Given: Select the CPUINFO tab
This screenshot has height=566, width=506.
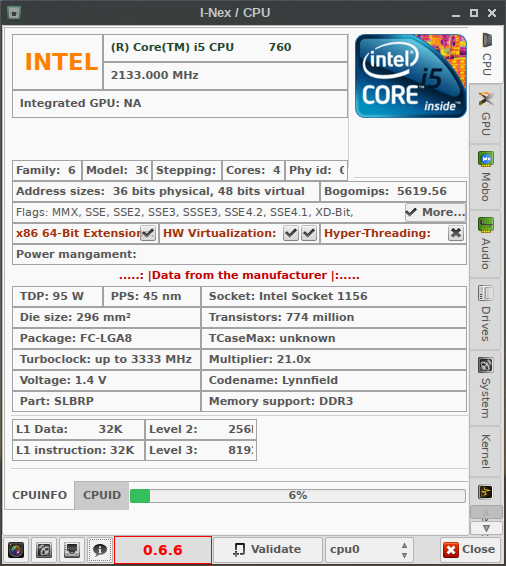Looking at the screenshot, I should tap(40, 495).
